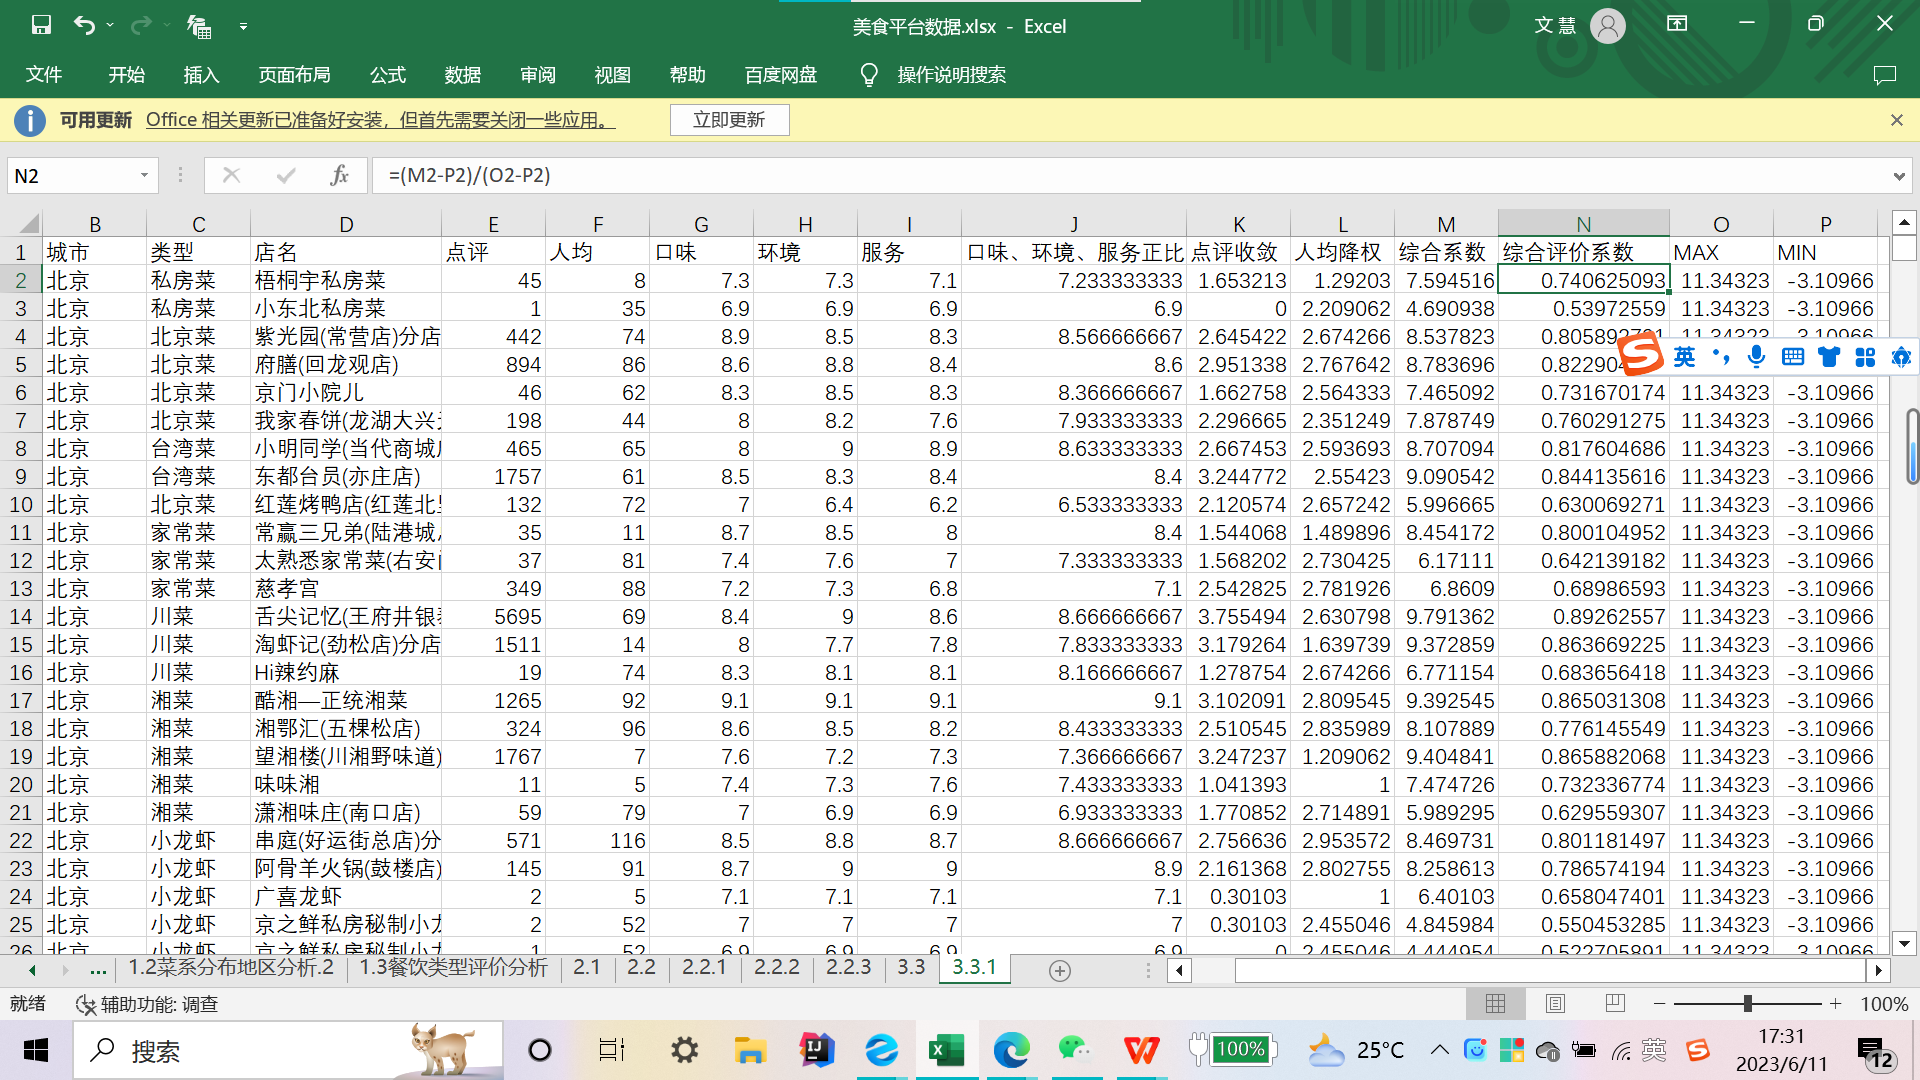
Task: Expand the formula bar chevron
Action: [x=1898, y=176]
